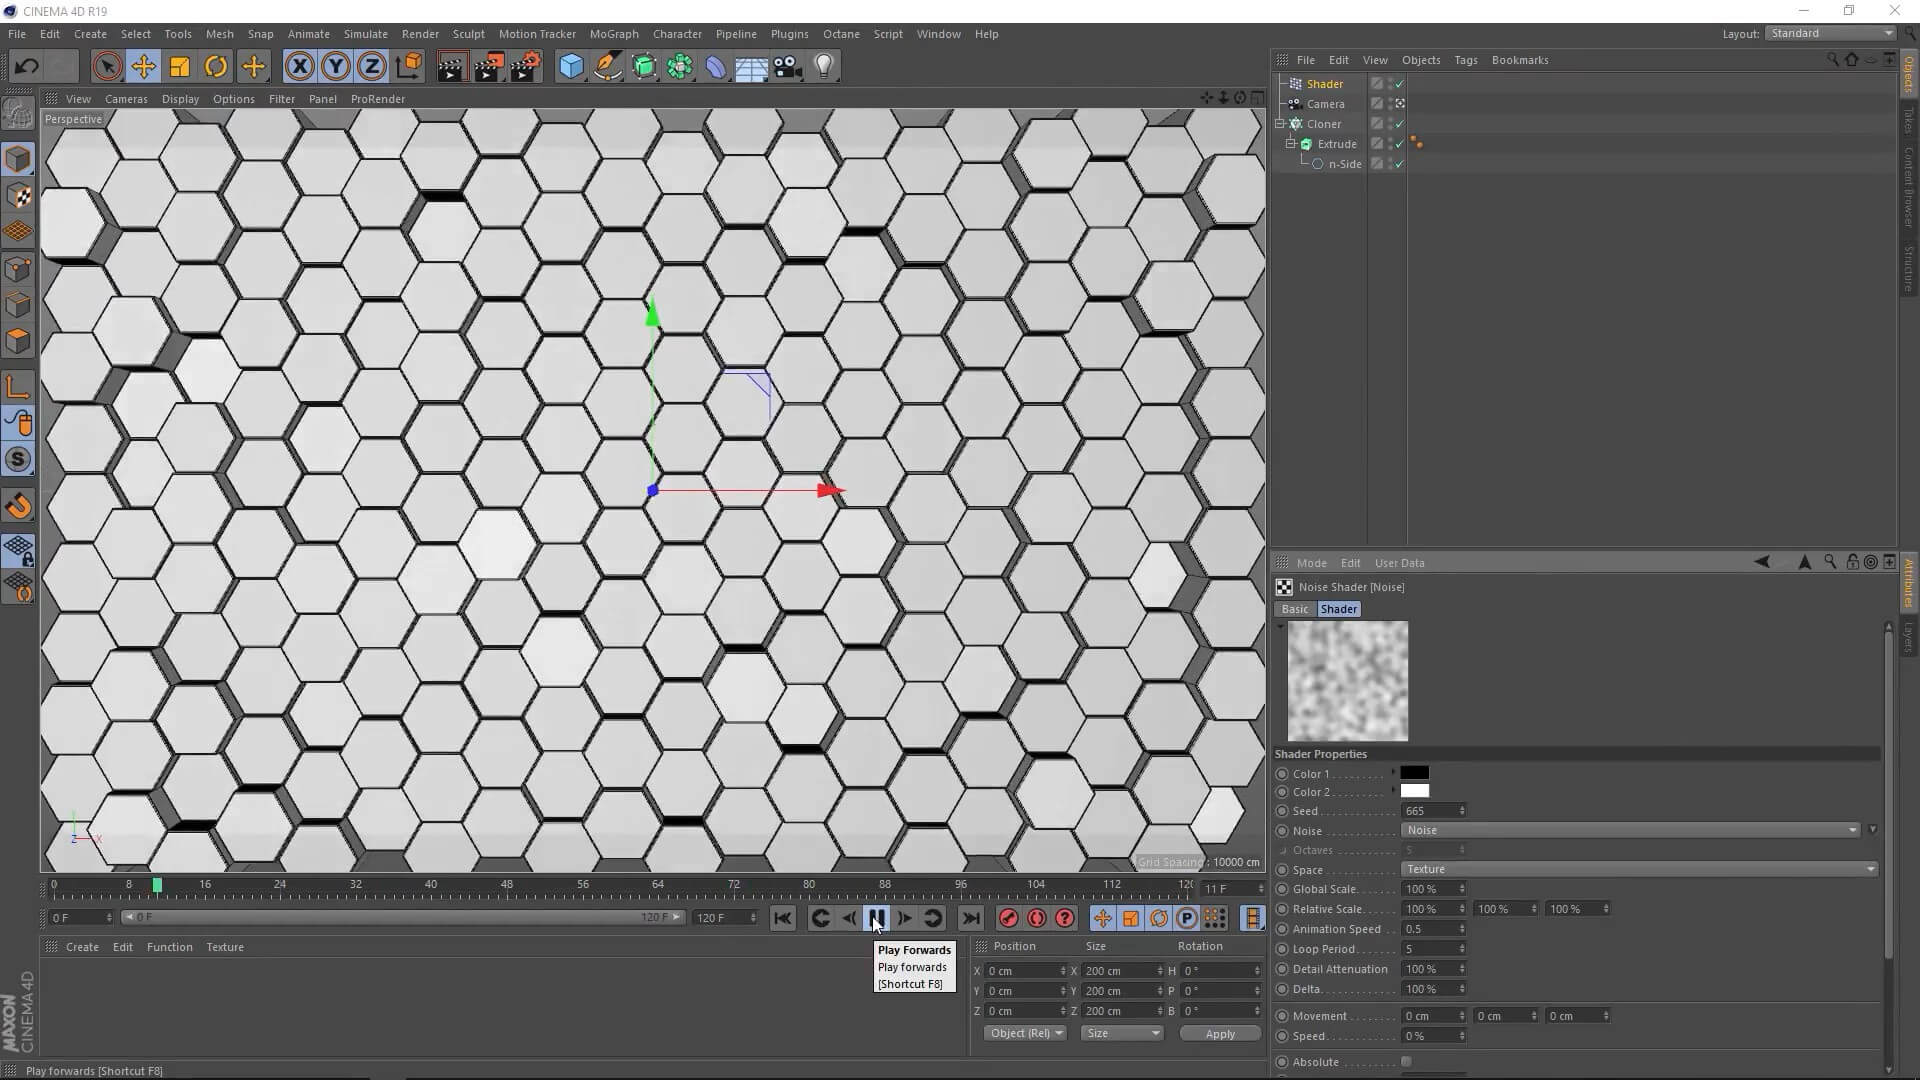
Task: Click the Color 1 black swatch
Action: coord(1414,773)
